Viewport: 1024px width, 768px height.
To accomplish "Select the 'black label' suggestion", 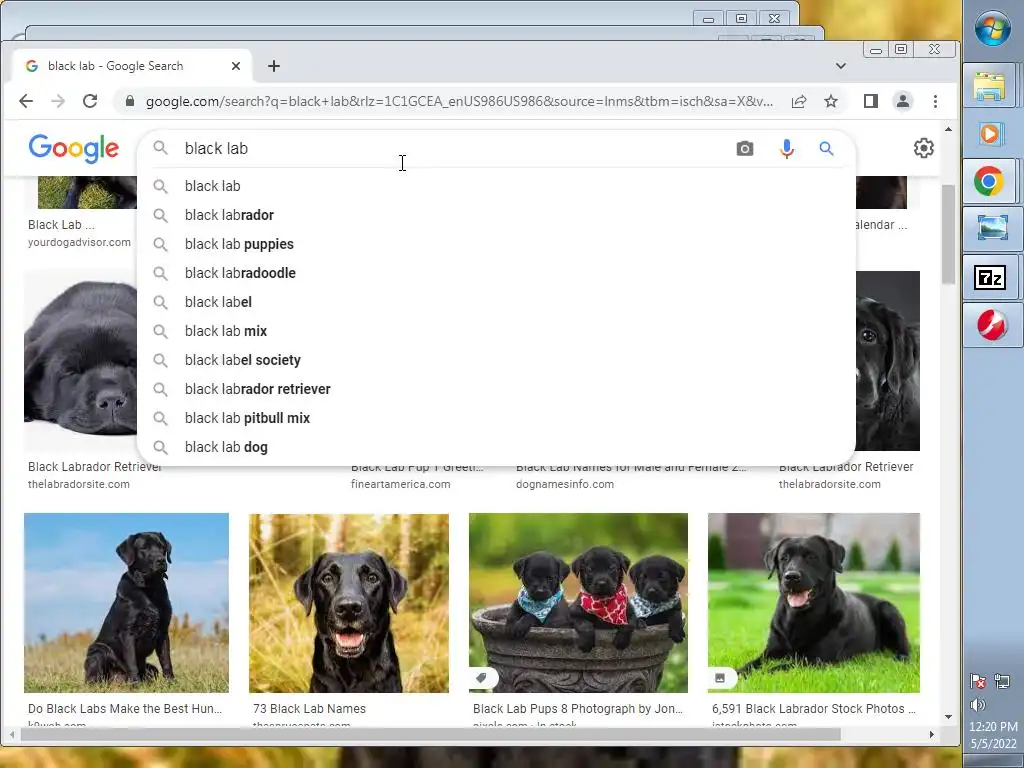I will click(x=496, y=302).
